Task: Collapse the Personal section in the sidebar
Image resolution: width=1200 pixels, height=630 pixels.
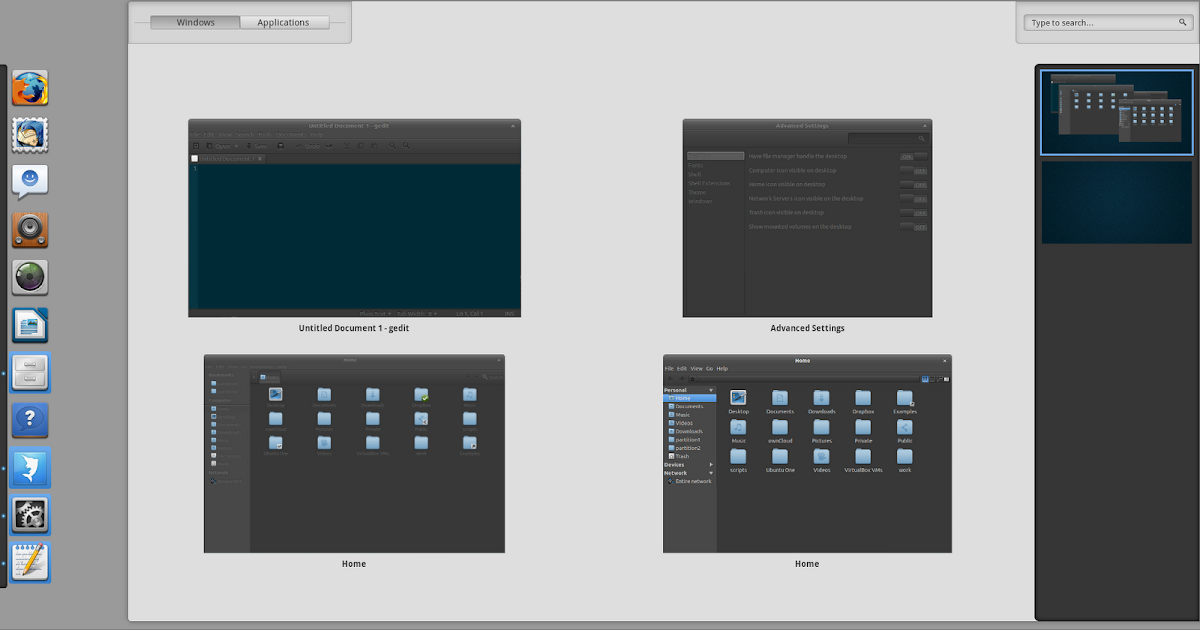Action: point(711,390)
